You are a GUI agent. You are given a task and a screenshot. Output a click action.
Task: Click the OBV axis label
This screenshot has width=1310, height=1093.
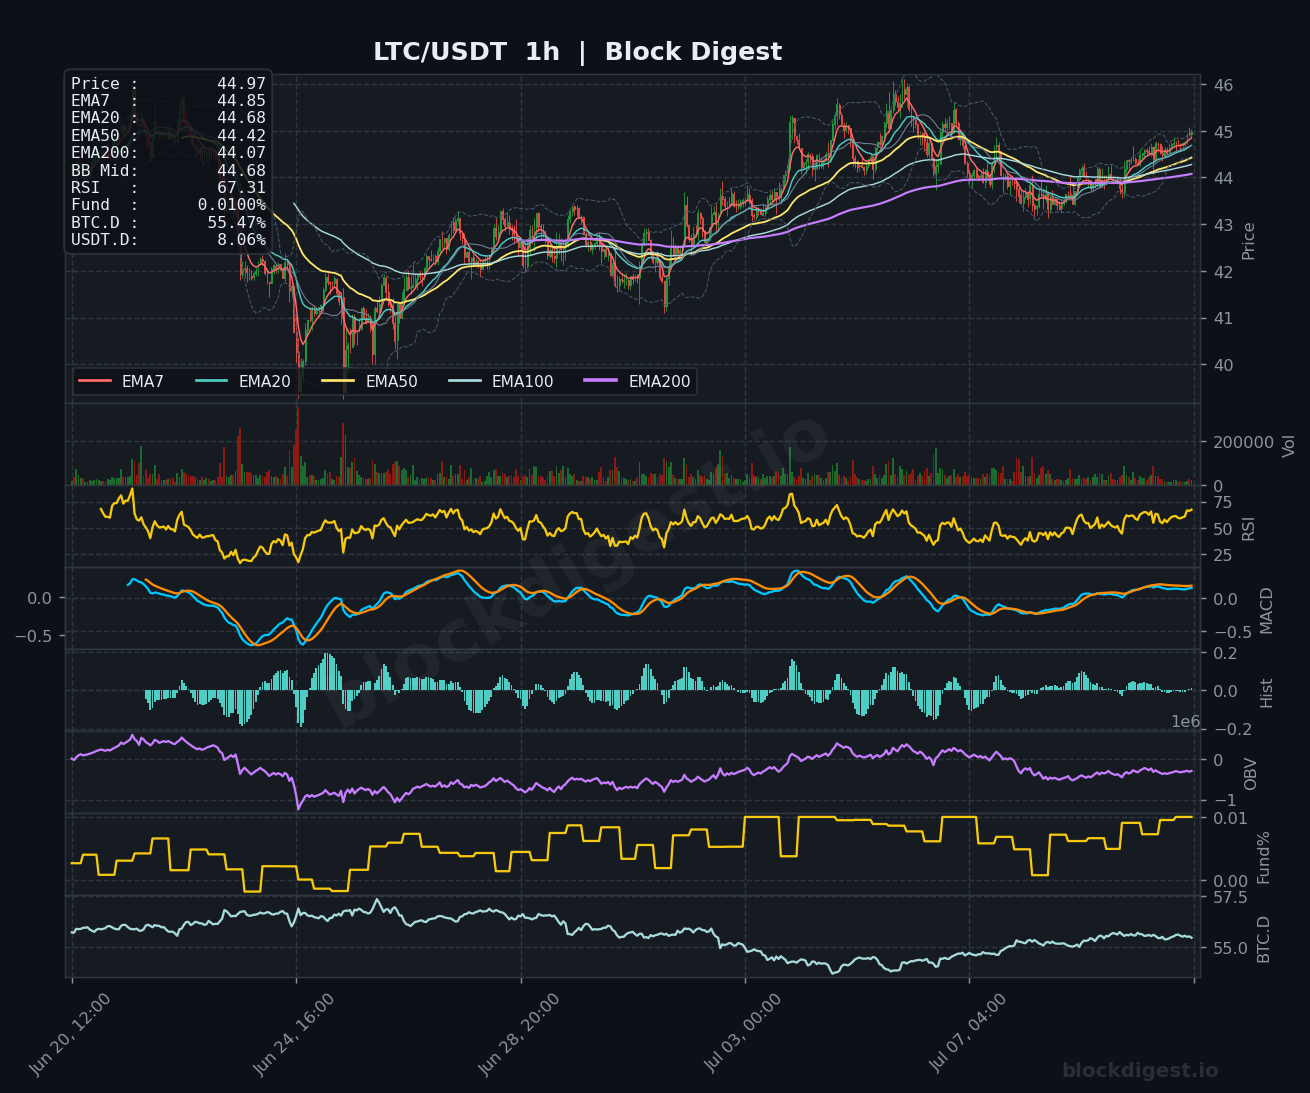[1251, 773]
